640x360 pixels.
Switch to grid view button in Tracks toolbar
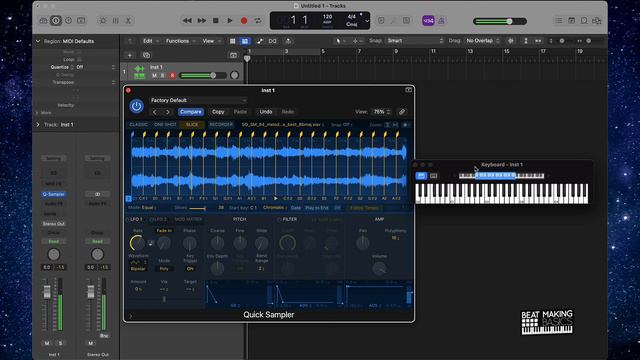coord(233,41)
